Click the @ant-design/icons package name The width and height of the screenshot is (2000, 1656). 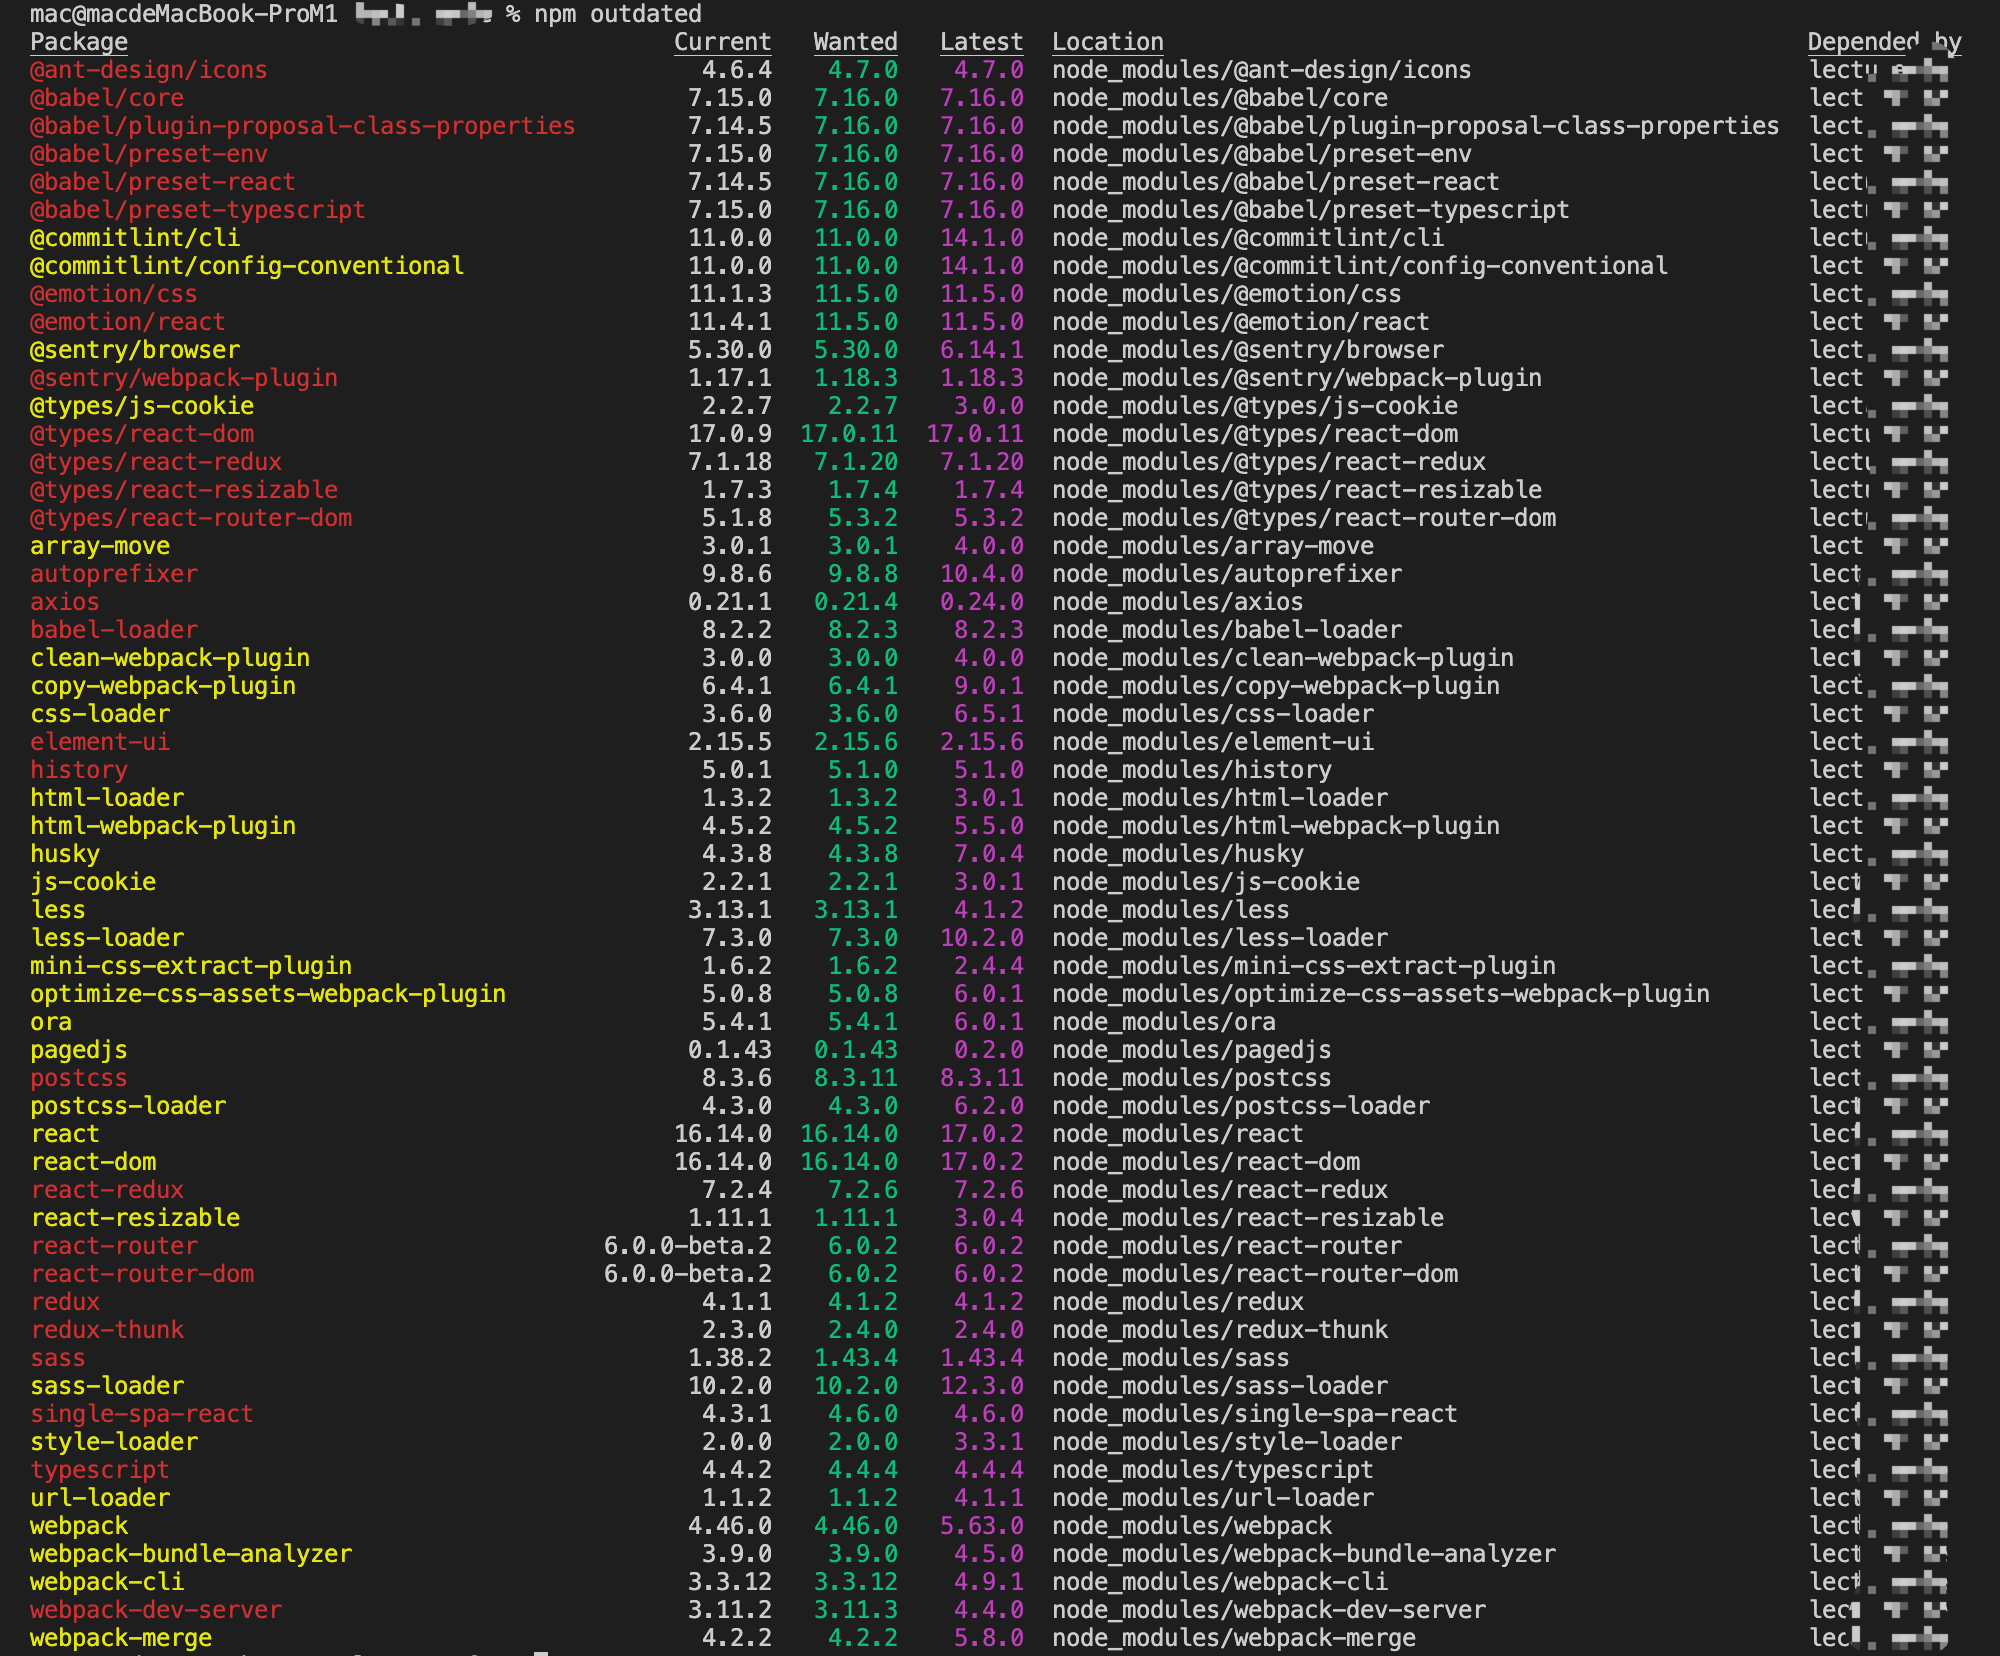pyautogui.click(x=149, y=70)
